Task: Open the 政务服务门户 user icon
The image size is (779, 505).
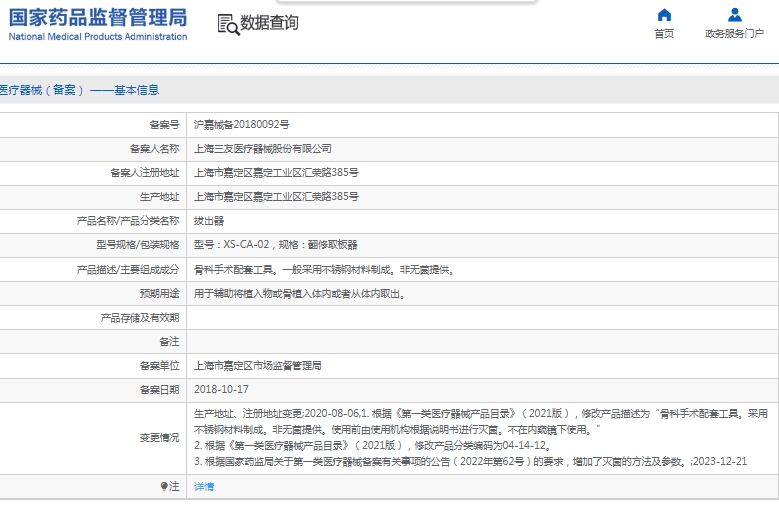Action: (735, 15)
